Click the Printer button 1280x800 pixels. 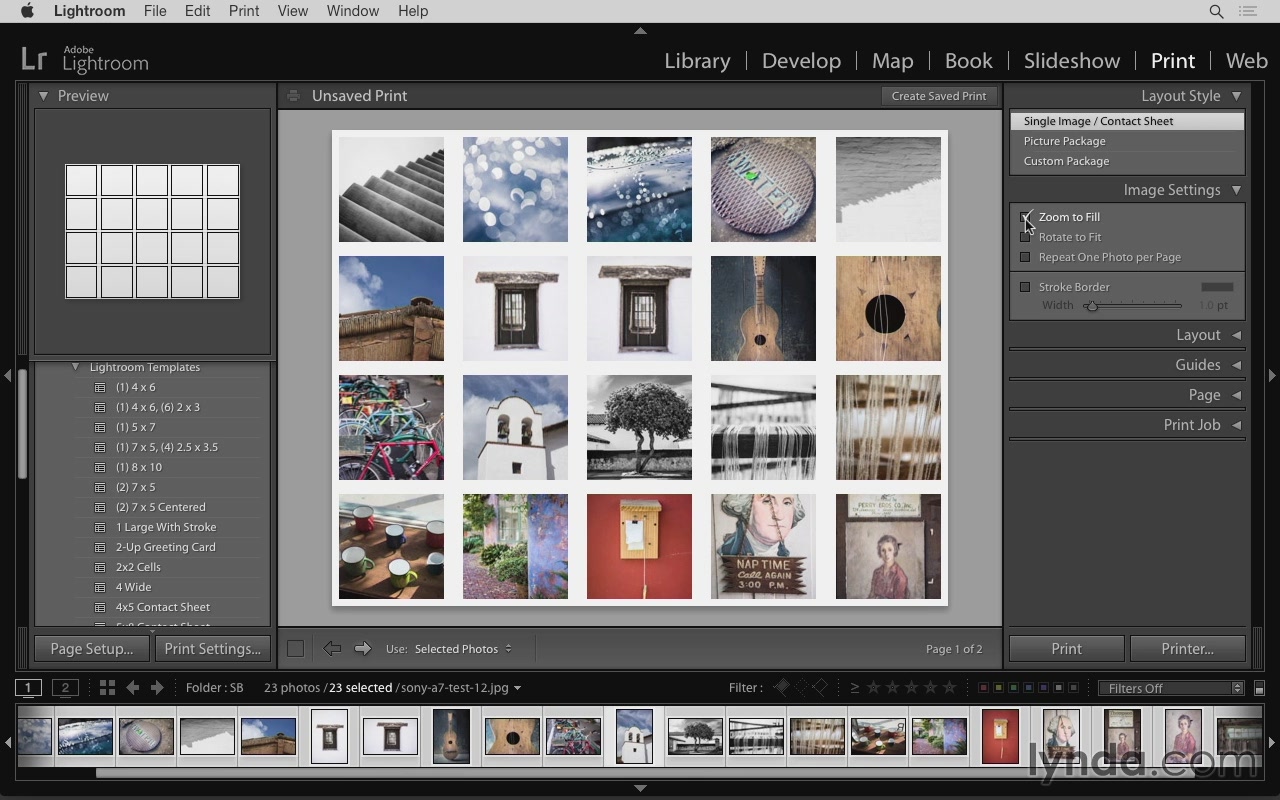1187,649
